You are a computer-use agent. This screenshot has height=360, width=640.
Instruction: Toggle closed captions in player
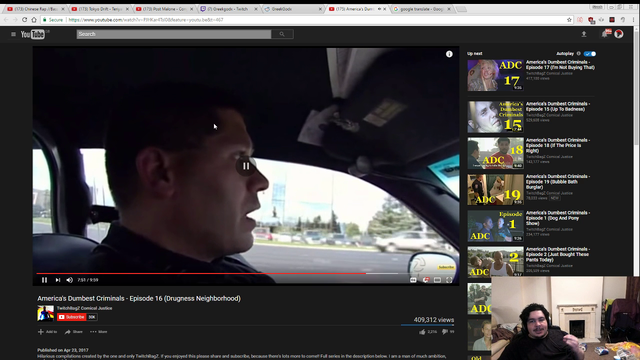coord(413,280)
